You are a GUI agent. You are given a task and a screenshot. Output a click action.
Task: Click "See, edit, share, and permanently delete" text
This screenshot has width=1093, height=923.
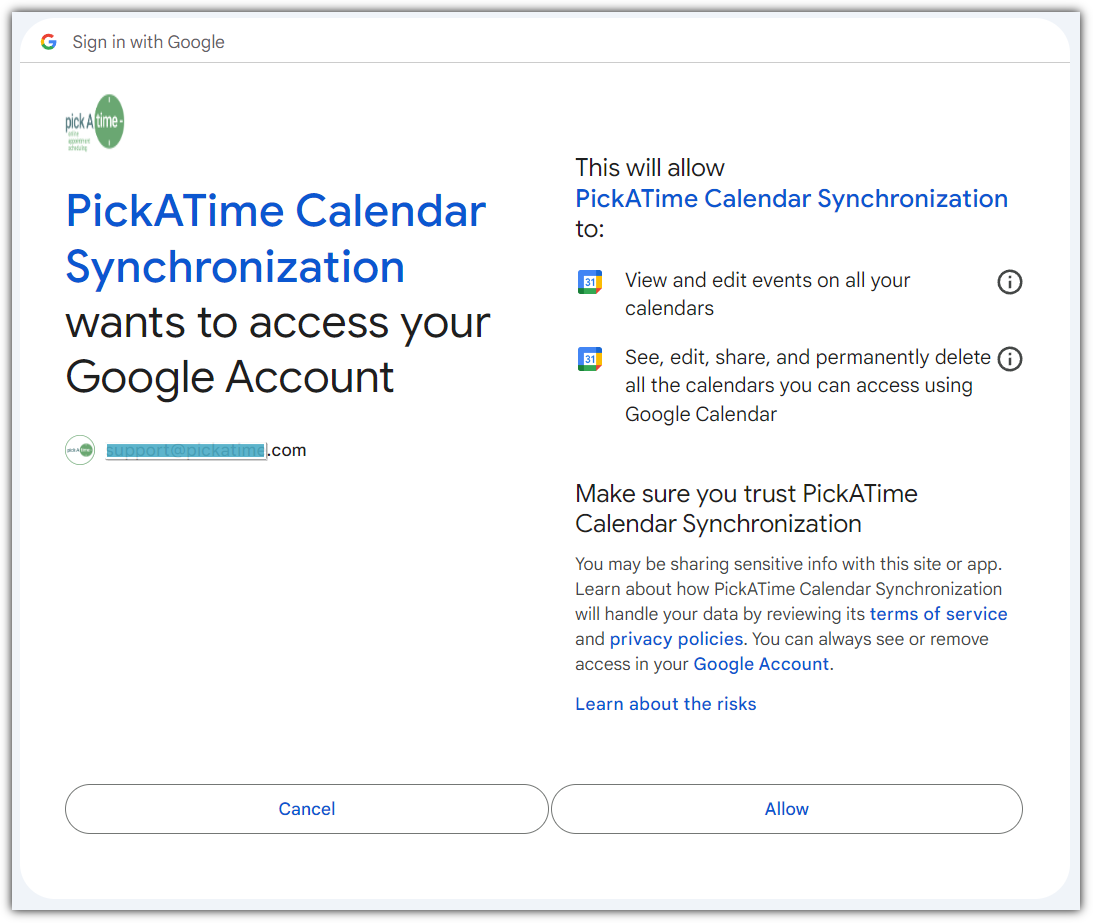pos(807,385)
